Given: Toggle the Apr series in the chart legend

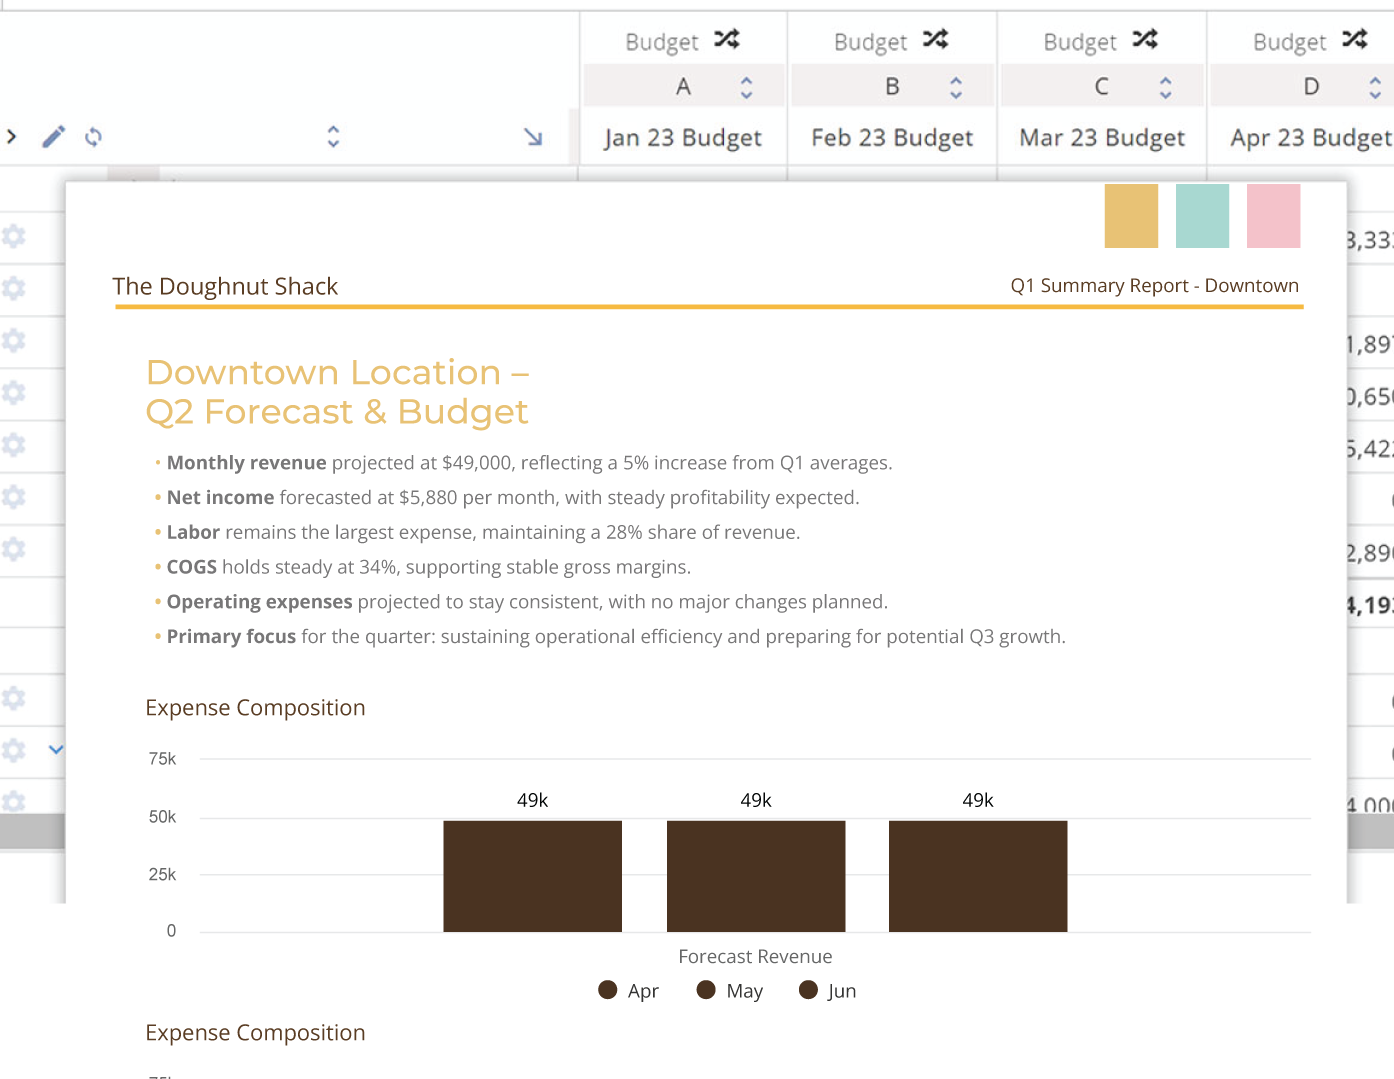Looking at the screenshot, I should click(x=628, y=990).
